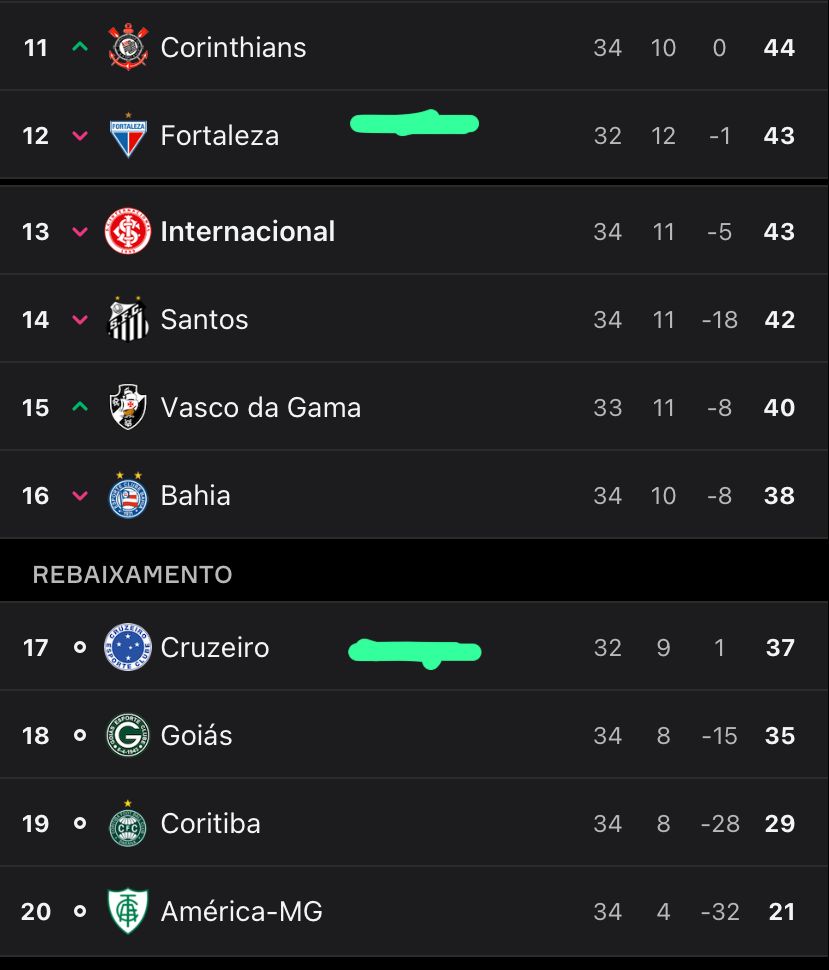Open the Santos team name
The height and width of the screenshot is (970, 829).
[204, 320]
